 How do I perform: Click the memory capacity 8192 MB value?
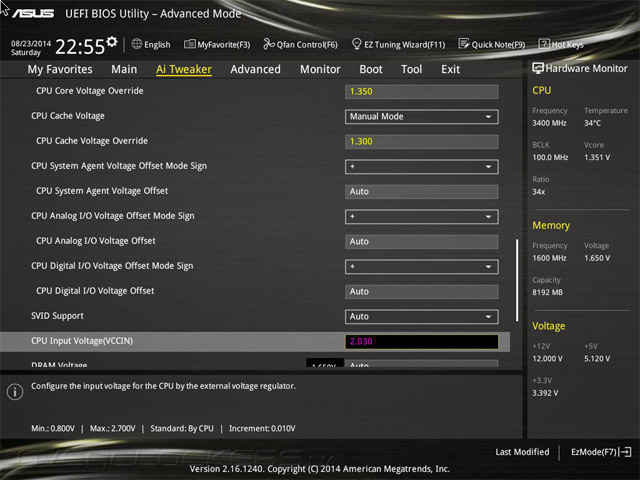[x=547, y=292]
